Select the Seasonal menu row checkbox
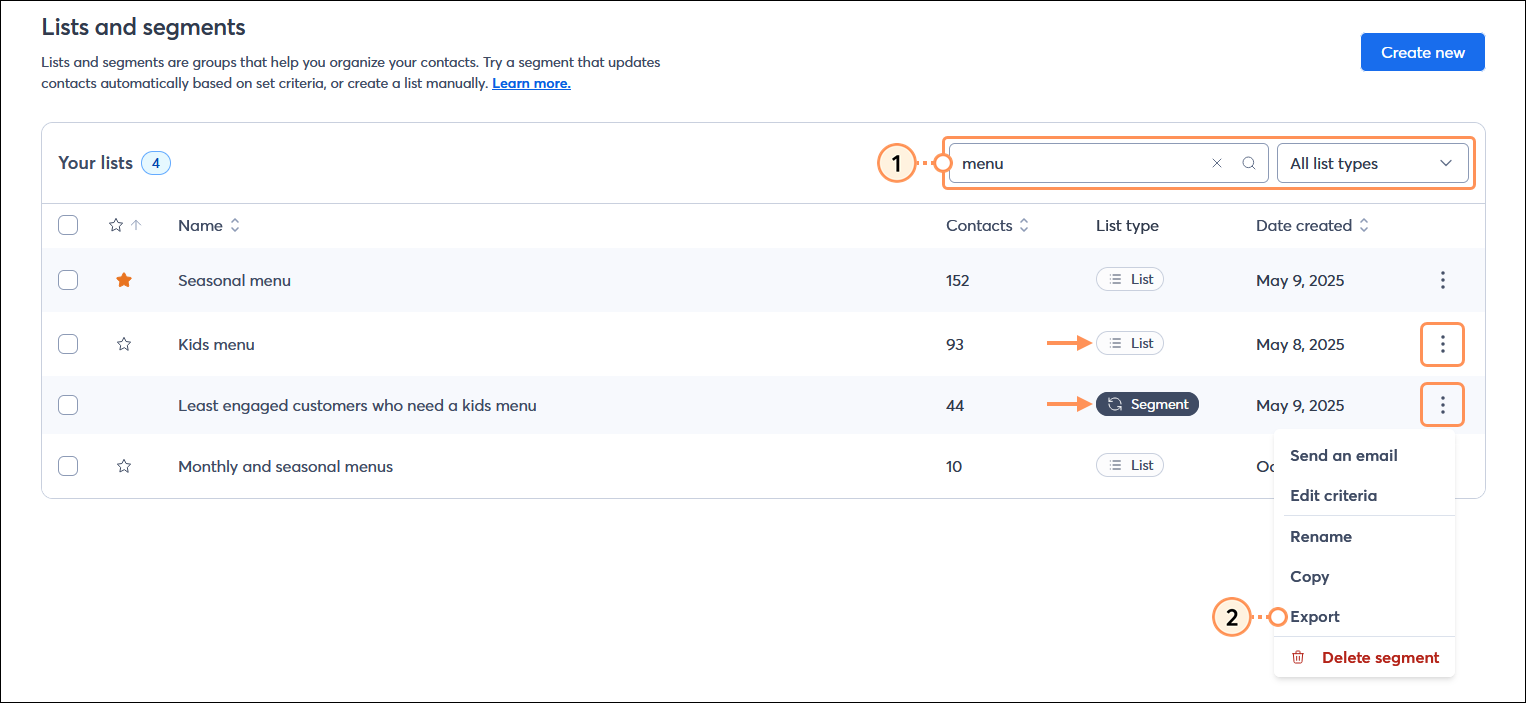The image size is (1526, 703). click(68, 280)
